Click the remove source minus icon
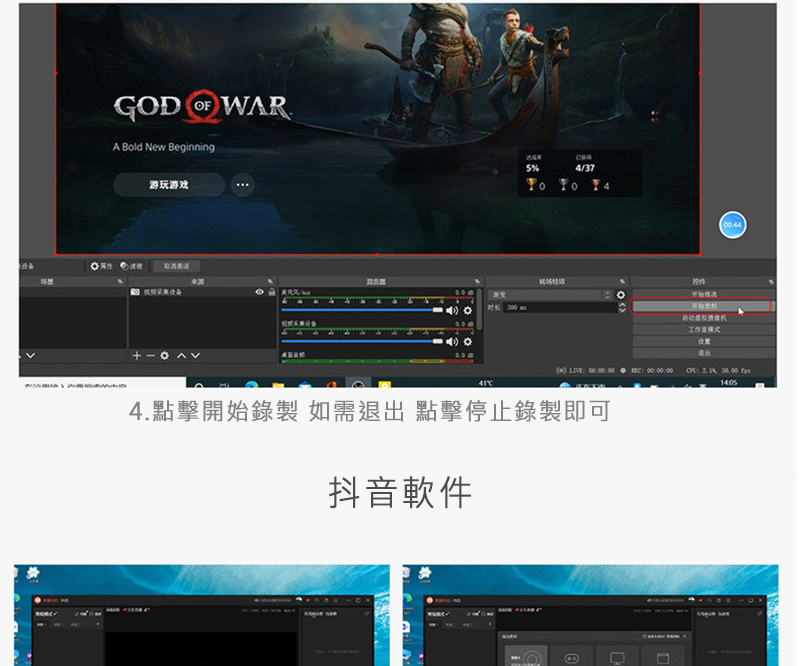800x666 pixels. [x=149, y=356]
